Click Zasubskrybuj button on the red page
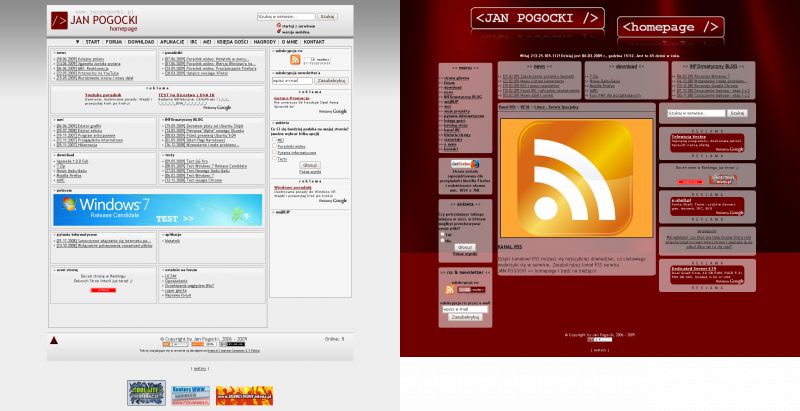800x411 pixels. click(x=465, y=317)
